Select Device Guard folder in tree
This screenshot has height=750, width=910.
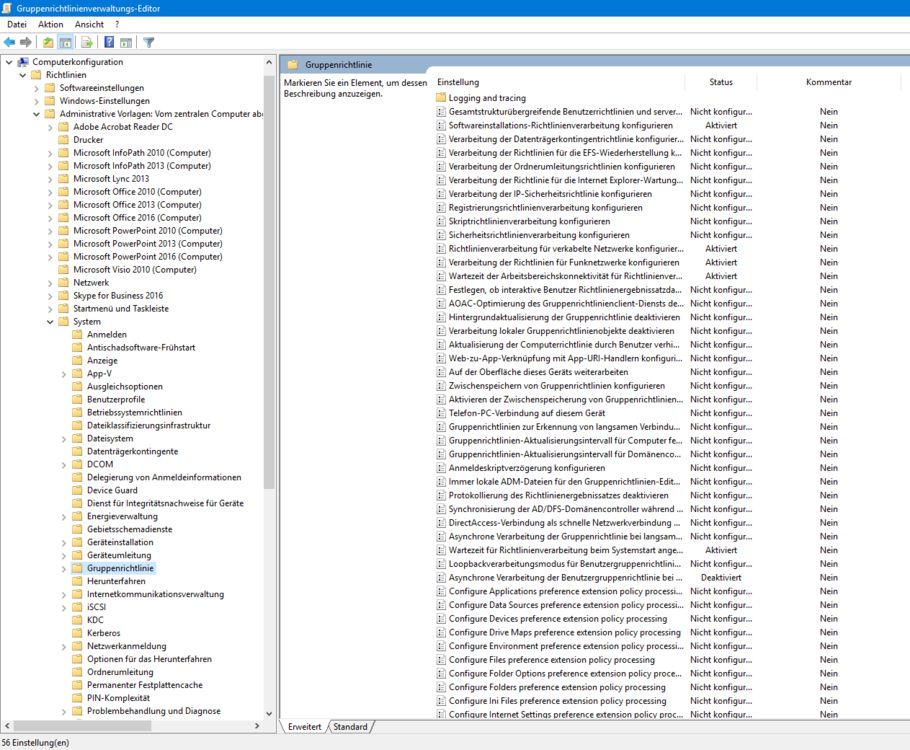tap(112, 490)
